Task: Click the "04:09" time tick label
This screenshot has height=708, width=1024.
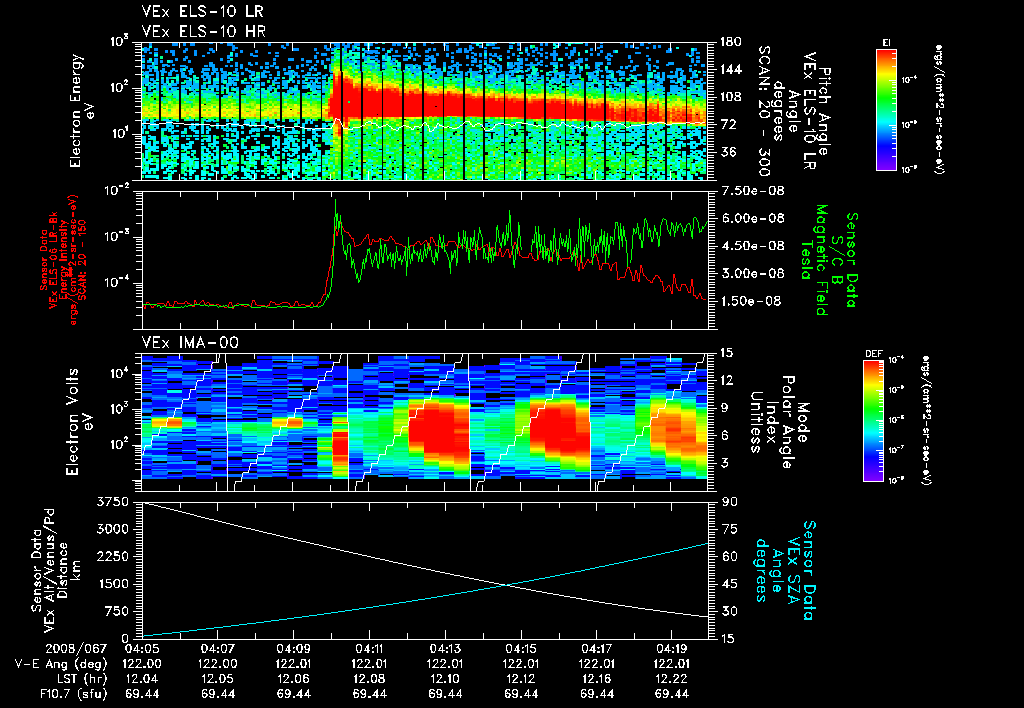Action: pos(294,649)
